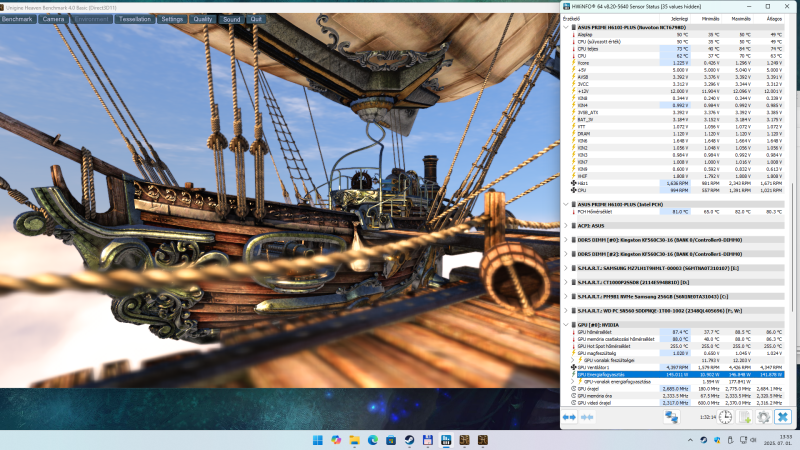This screenshot has width=800, height=450.
Task: Select the GPU órajel row
Action: click(x=679, y=389)
